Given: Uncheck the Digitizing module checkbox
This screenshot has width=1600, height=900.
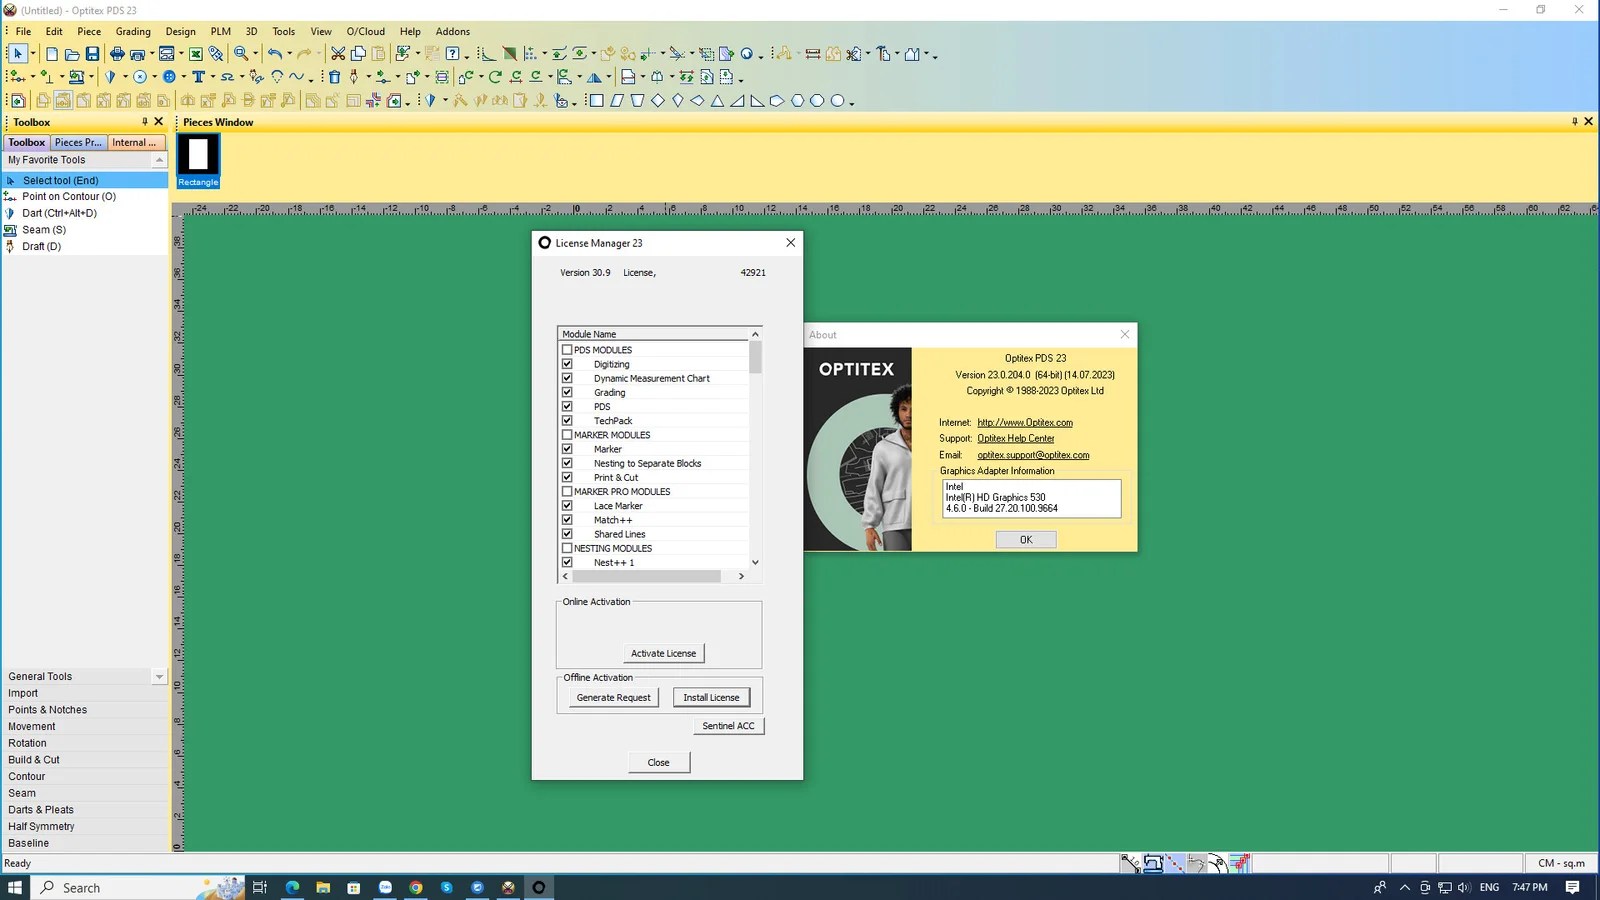Looking at the screenshot, I should pyautogui.click(x=567, y=364).
